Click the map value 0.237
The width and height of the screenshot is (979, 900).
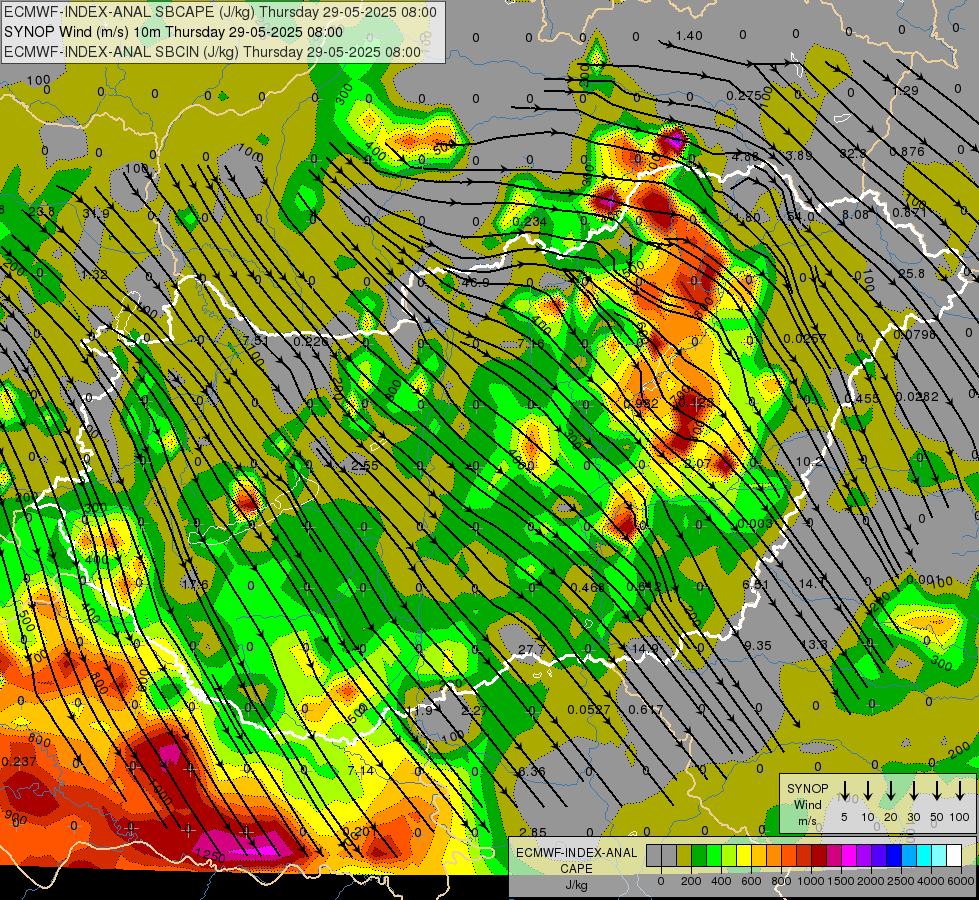[x=19, y=761]
